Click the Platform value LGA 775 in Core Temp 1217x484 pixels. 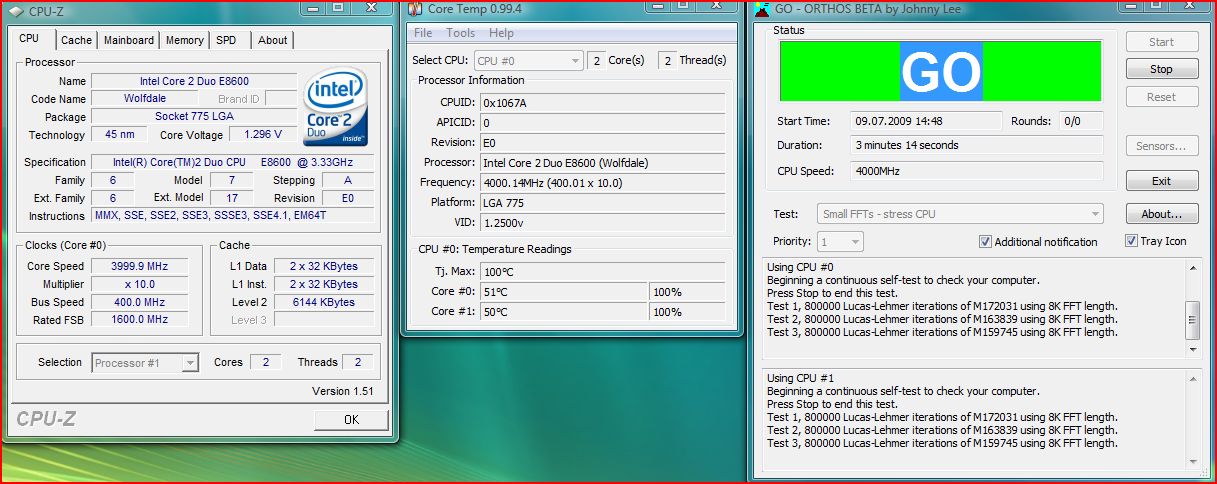[602, 202]
